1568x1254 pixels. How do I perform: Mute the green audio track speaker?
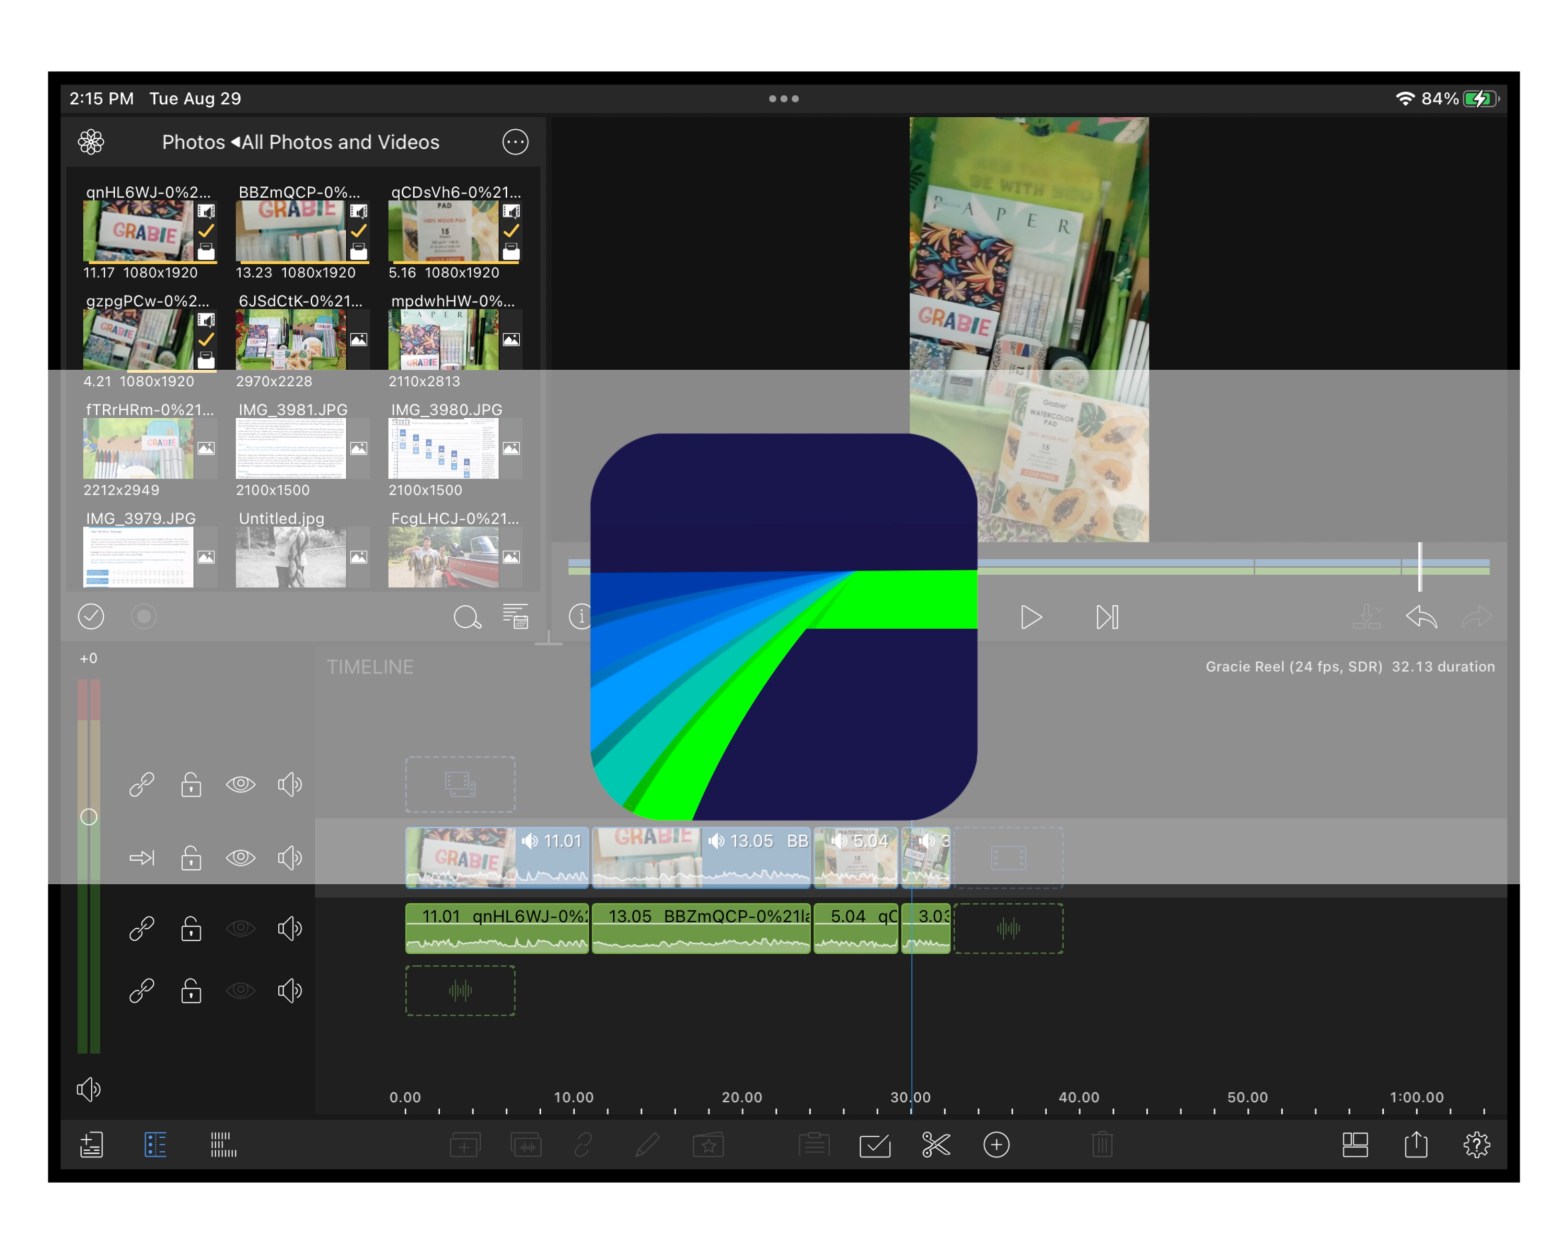[x=290, y=929]
